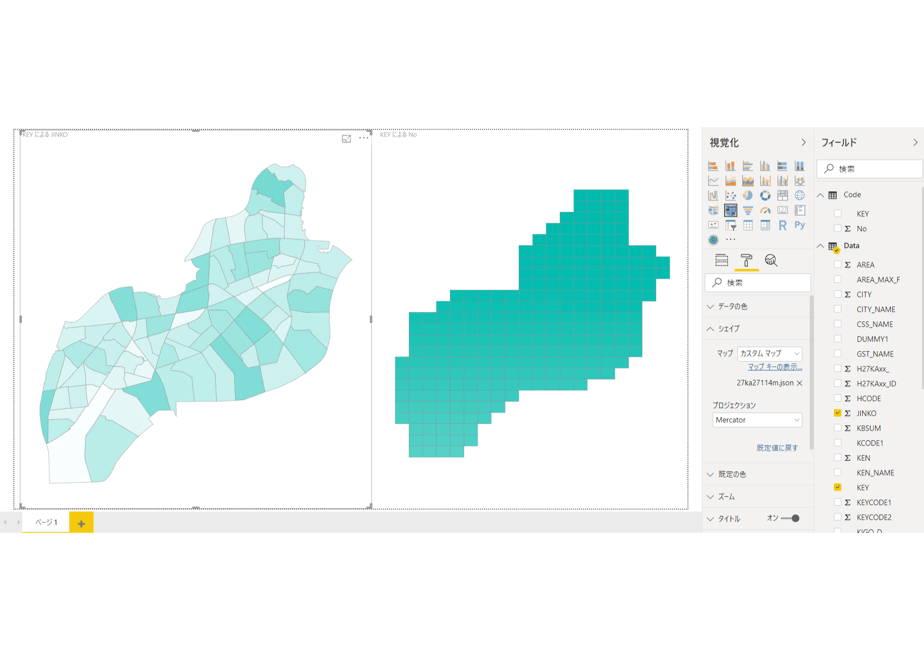Click the fields pane 検索 search box
Viewport: 924px width, 660px height.
[869, 169]
